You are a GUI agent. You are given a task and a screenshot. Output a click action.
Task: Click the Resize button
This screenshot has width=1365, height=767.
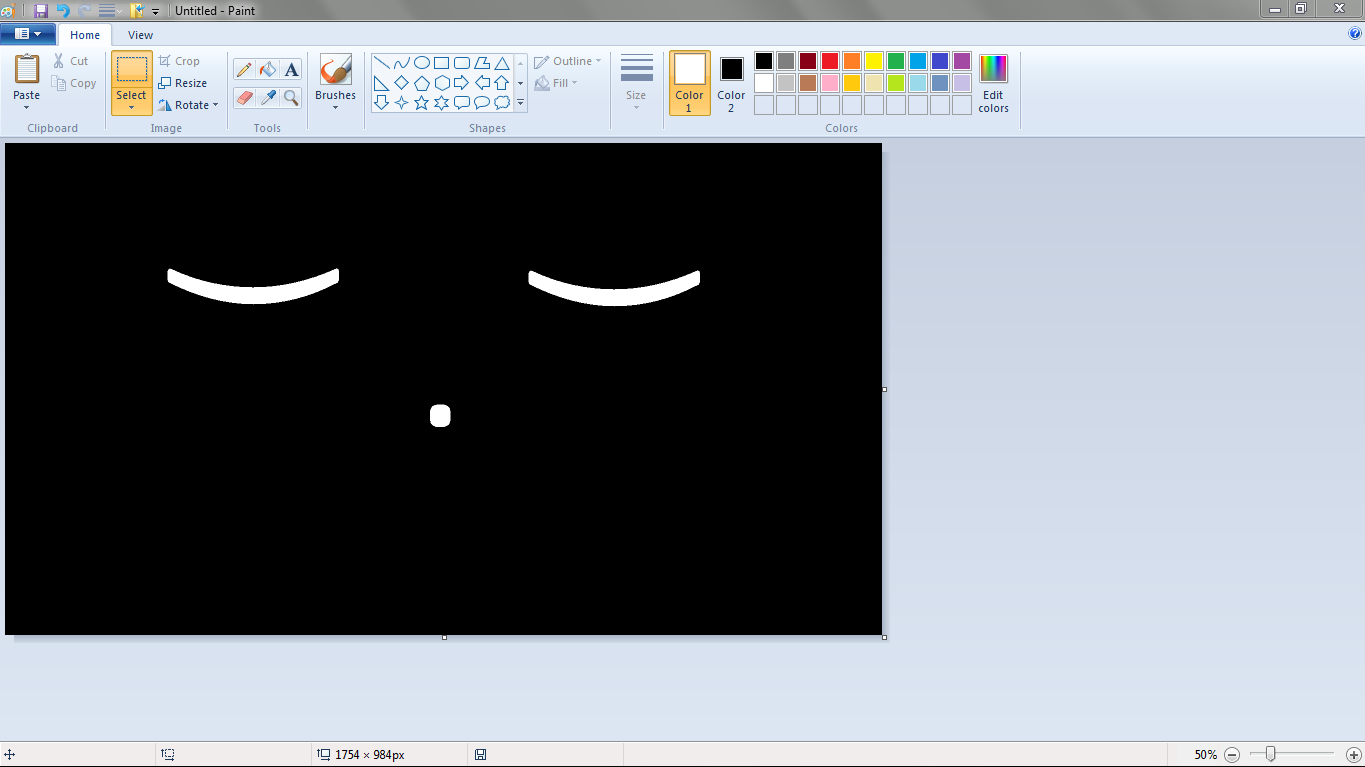click(x=183, y=83)
